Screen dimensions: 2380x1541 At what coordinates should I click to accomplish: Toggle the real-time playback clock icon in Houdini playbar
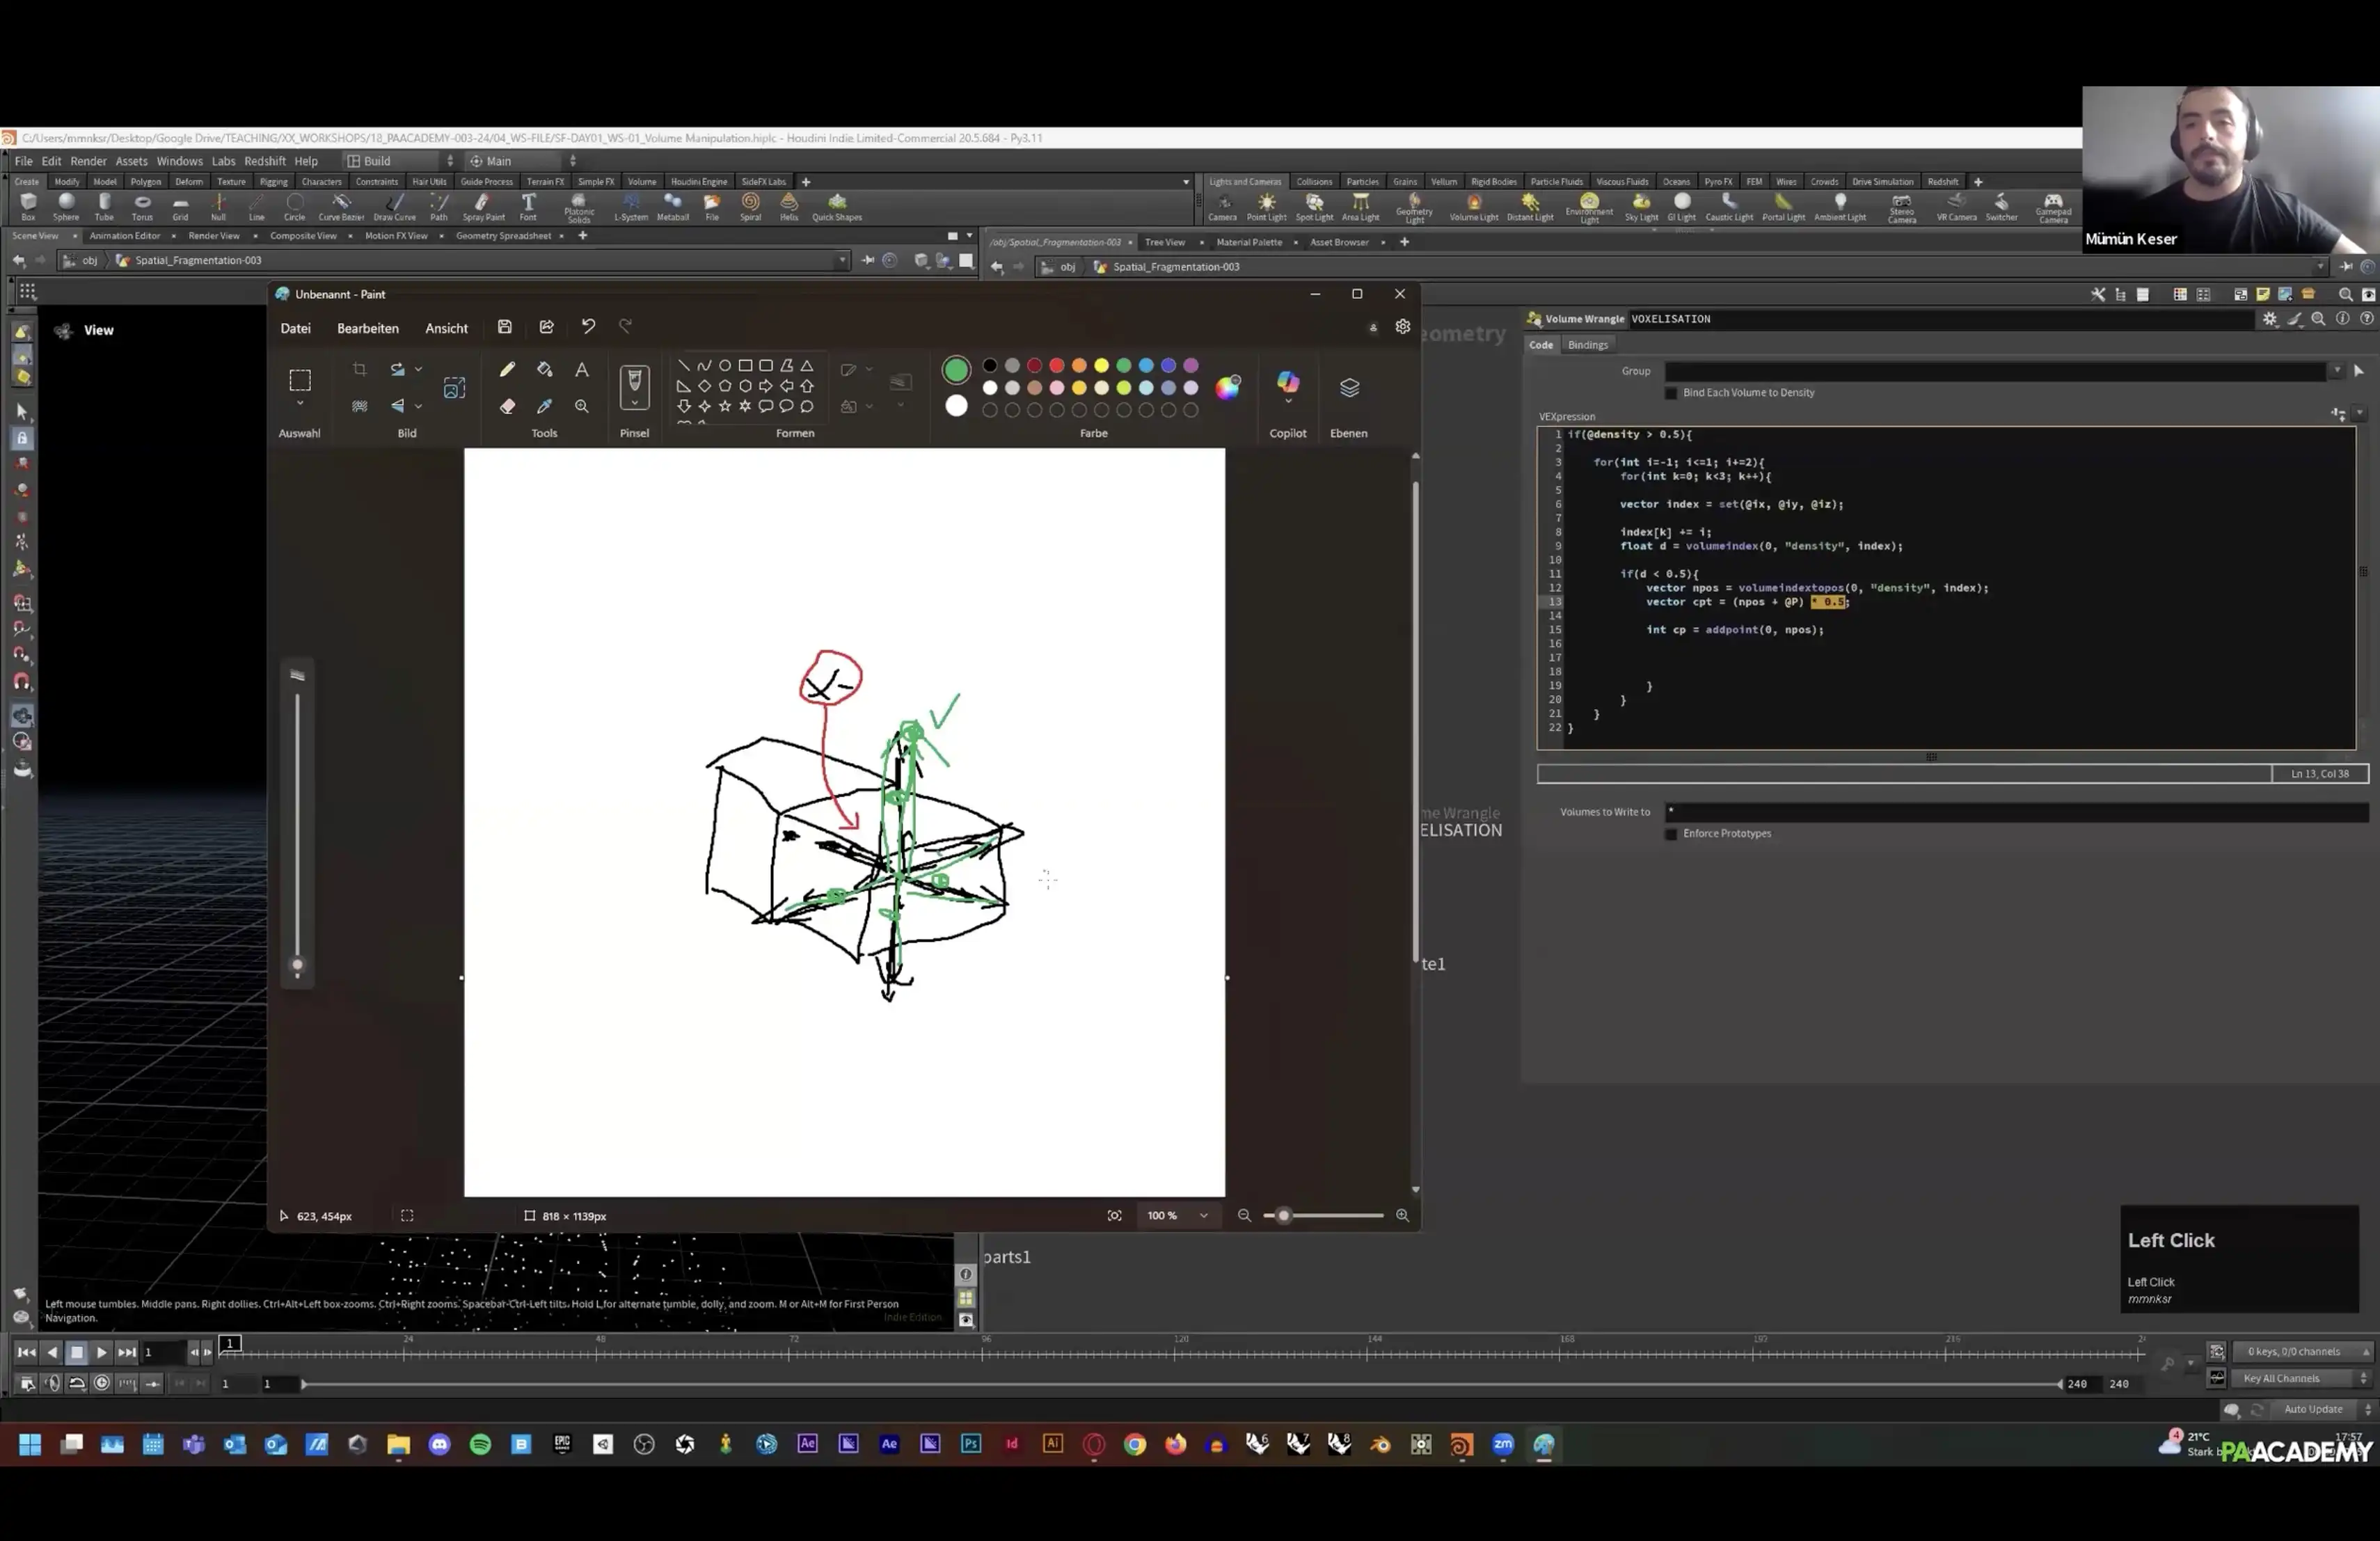[x=101, y=1383]
